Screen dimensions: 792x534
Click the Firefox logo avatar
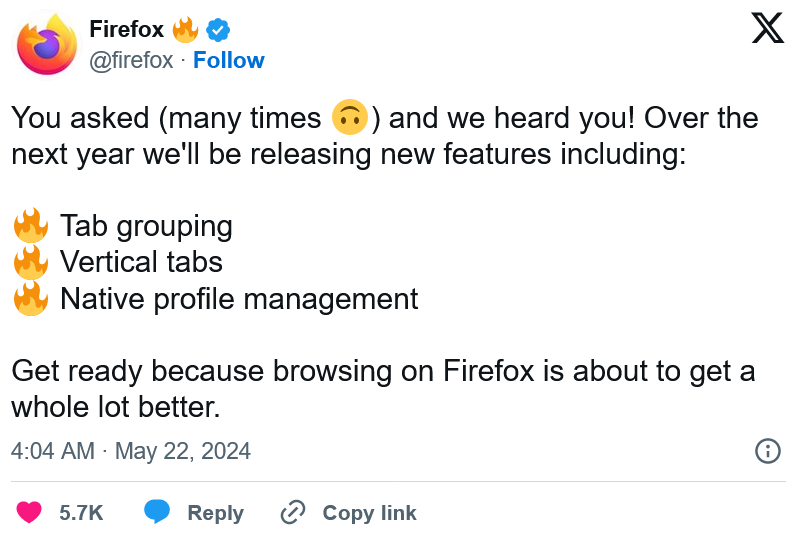point(46,45)
